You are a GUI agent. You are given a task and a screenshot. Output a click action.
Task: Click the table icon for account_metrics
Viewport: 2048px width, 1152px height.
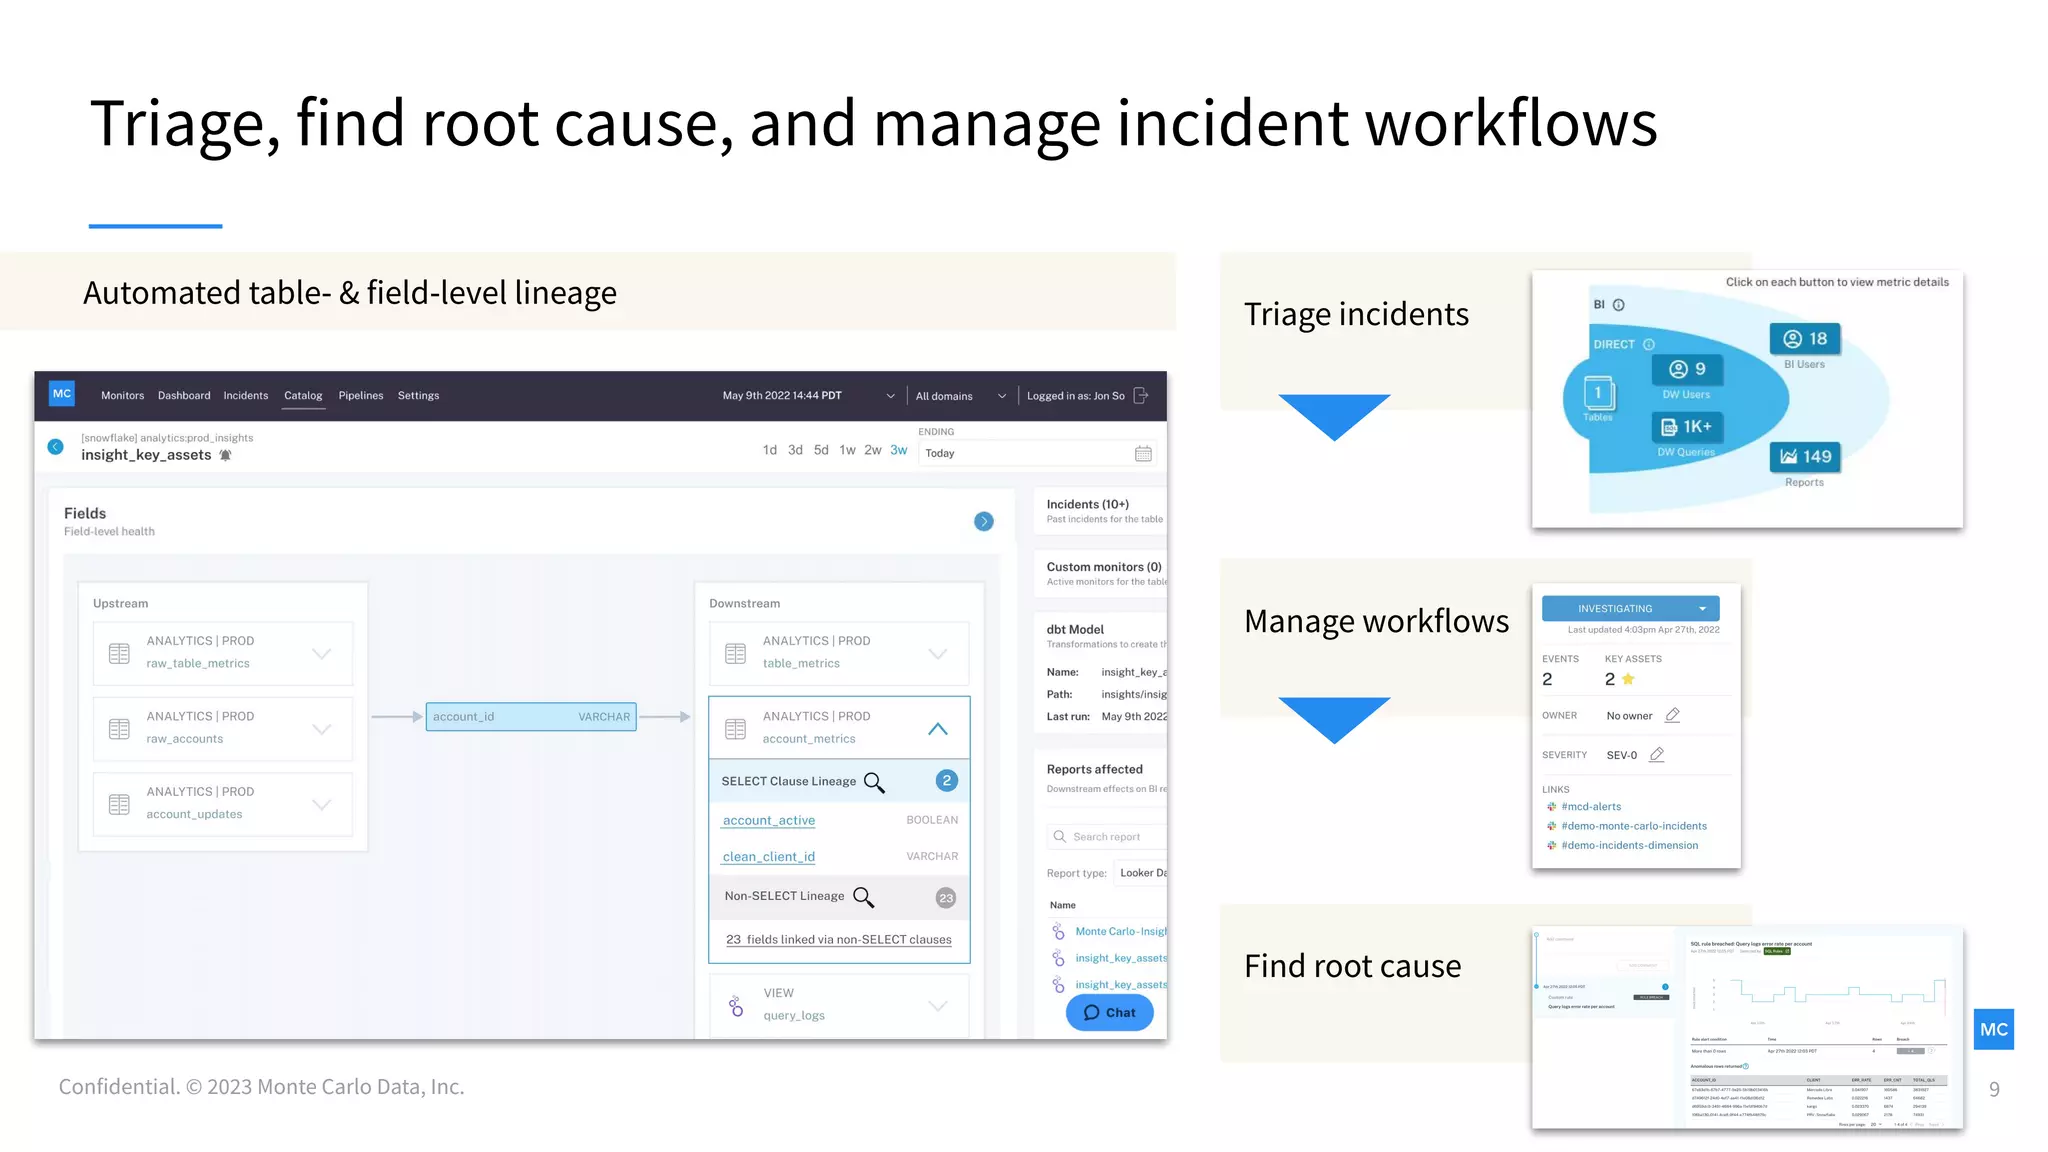[x=735, y=729]
